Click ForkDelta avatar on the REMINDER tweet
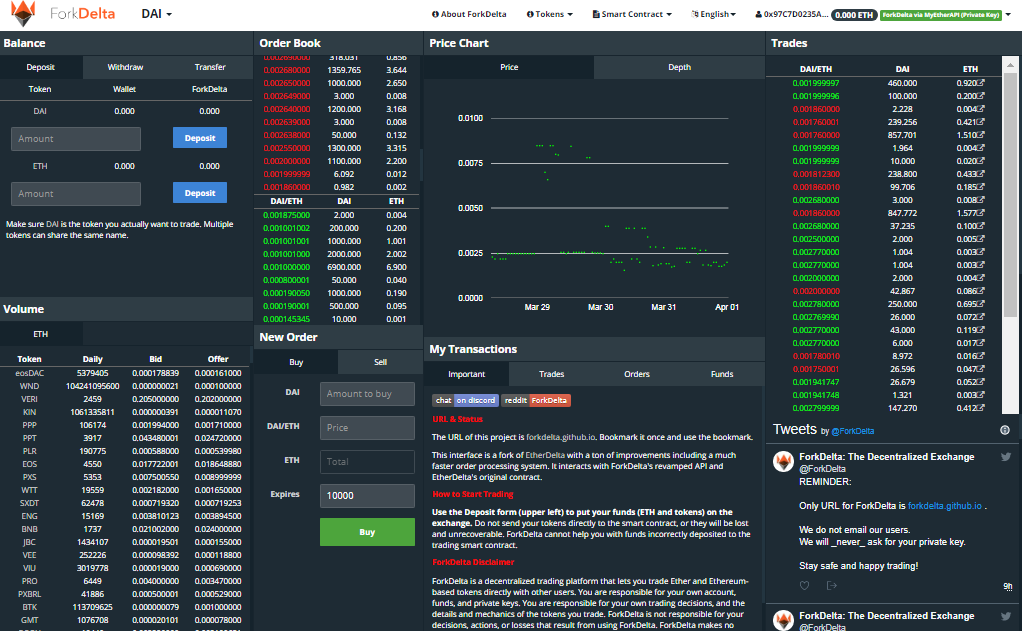Screen dimensions: 1022x631 pyautogui.click(x=783, y=462)
